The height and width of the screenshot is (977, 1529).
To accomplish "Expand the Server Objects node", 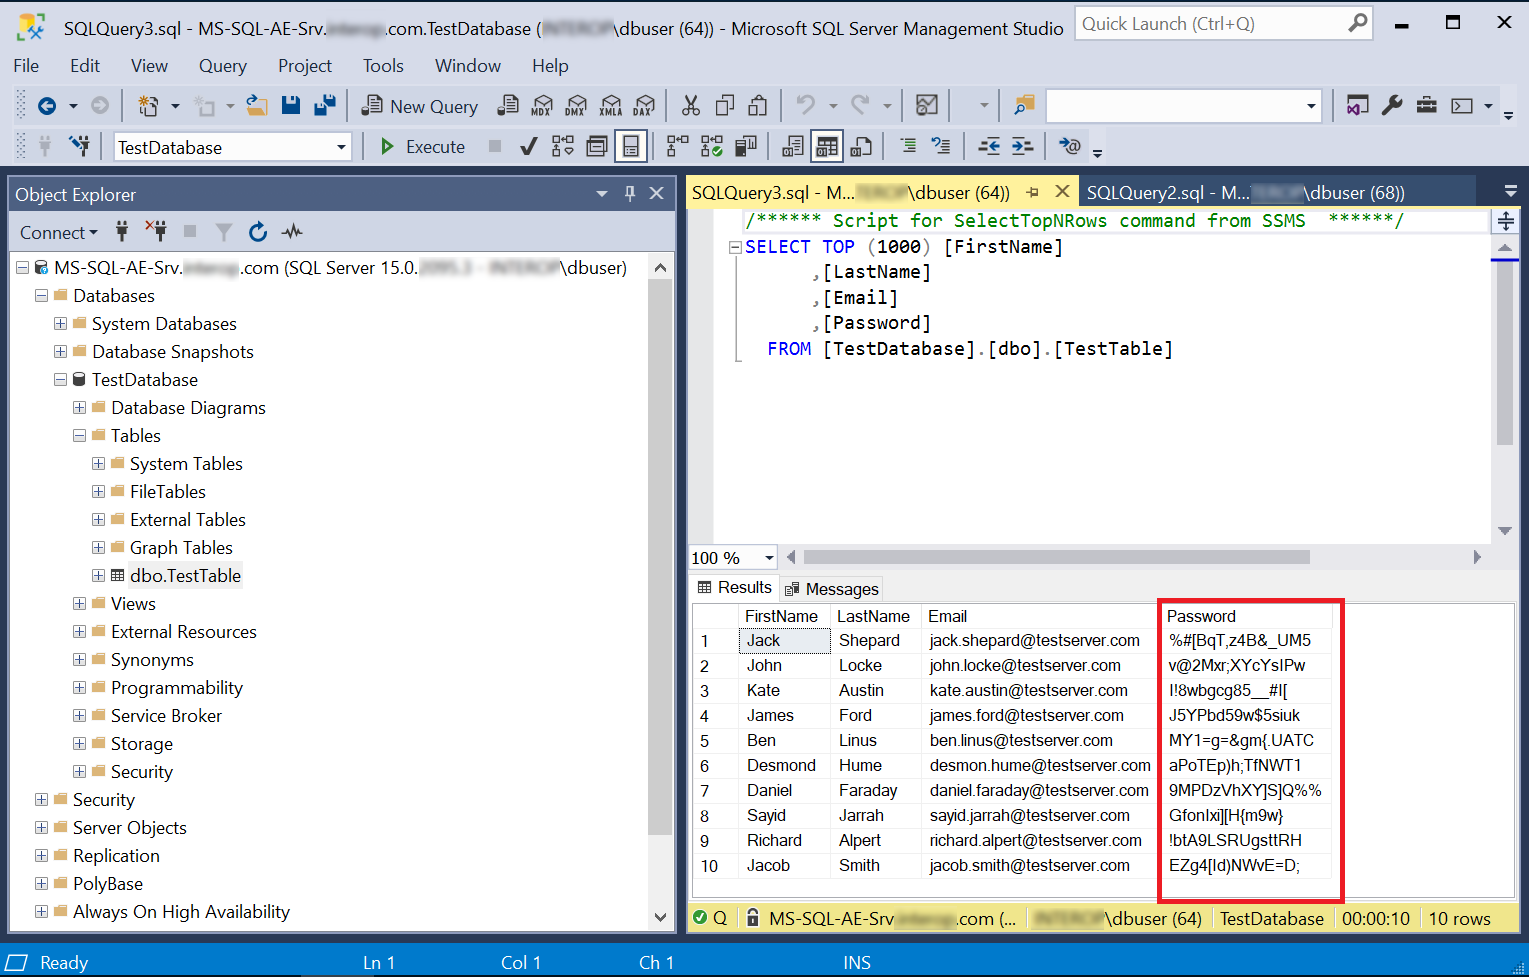I will coord(41,828).
